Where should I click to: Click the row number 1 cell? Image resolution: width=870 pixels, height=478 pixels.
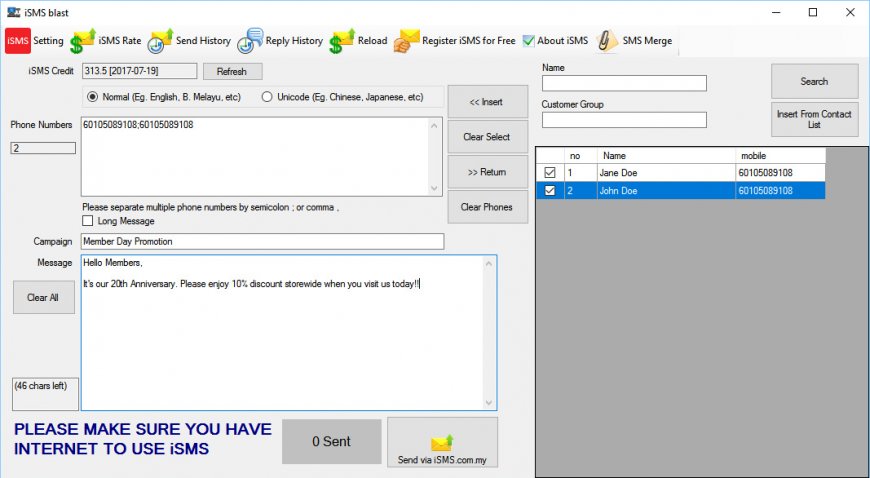click(580, 173)
